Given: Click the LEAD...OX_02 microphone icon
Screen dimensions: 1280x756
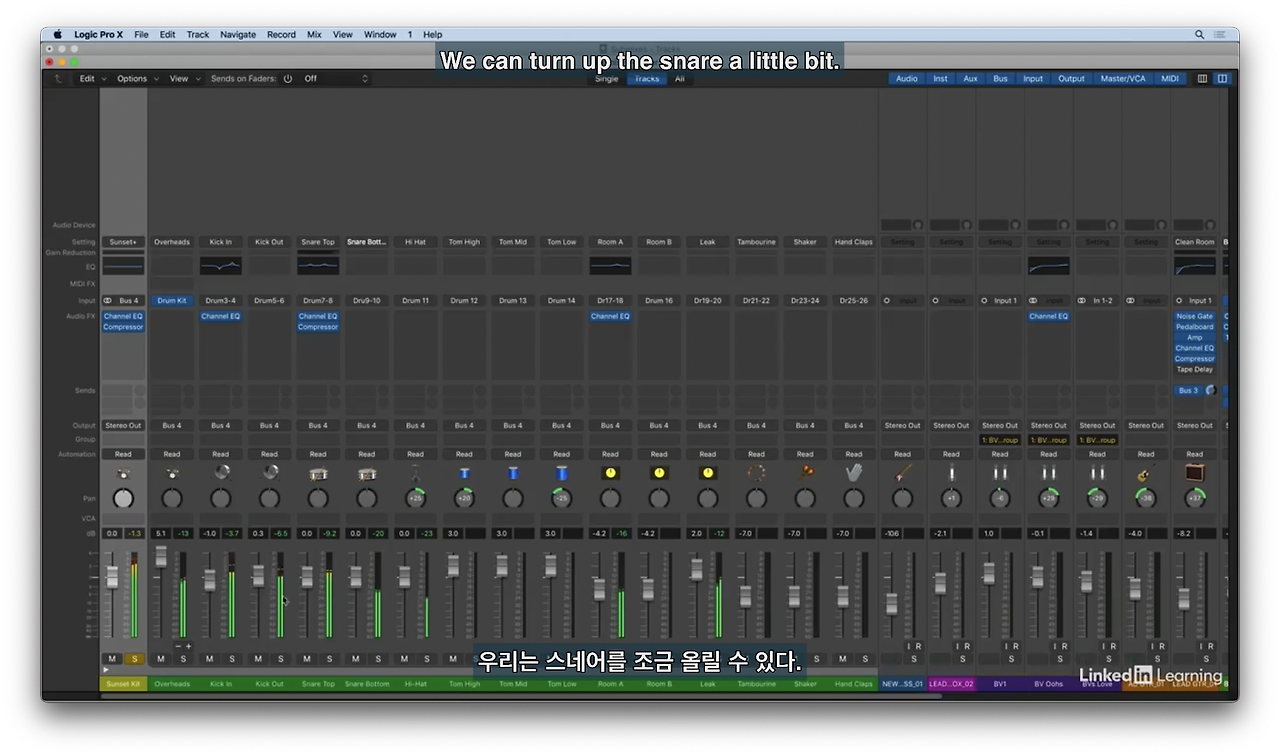Looking at the screenshot, I should (x=951, y=473).
